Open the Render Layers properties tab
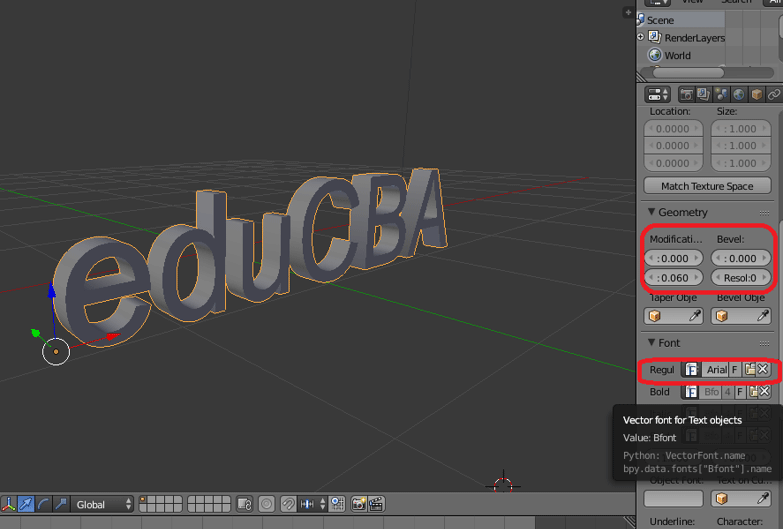This screenshot has width=783, height=529. click(x=704, y=94)
